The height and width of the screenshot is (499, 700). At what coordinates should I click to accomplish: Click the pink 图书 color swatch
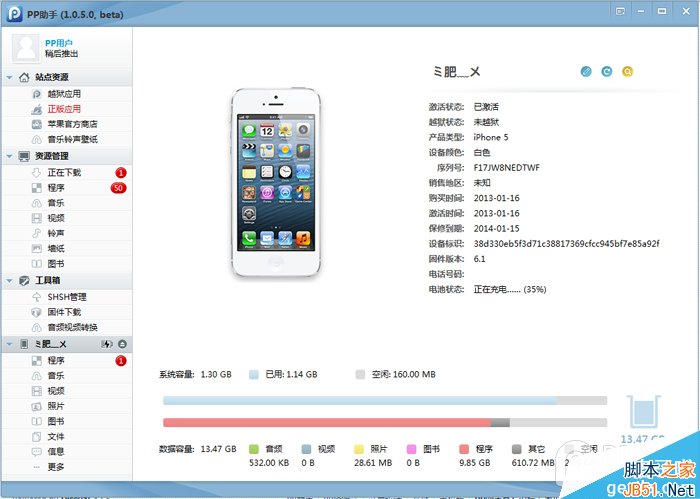(x=412, y=449)
